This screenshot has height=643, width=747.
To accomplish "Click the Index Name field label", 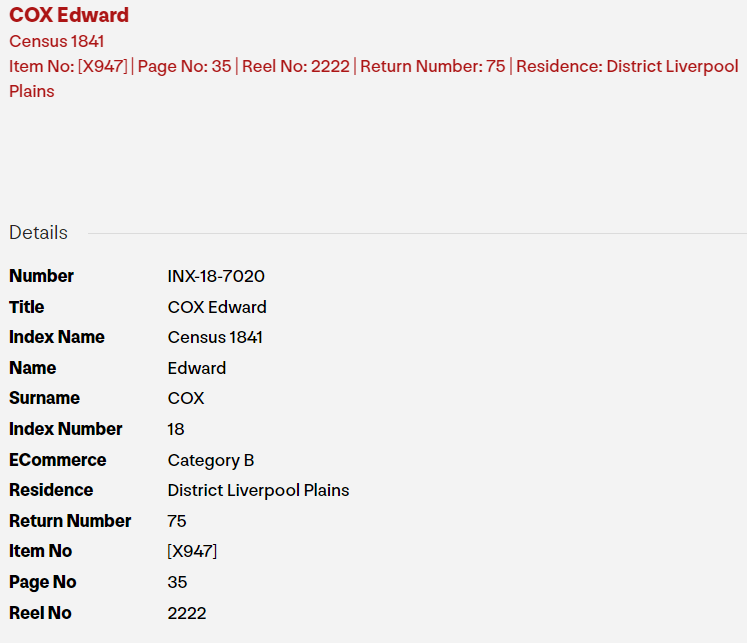I will click(57, 337).
